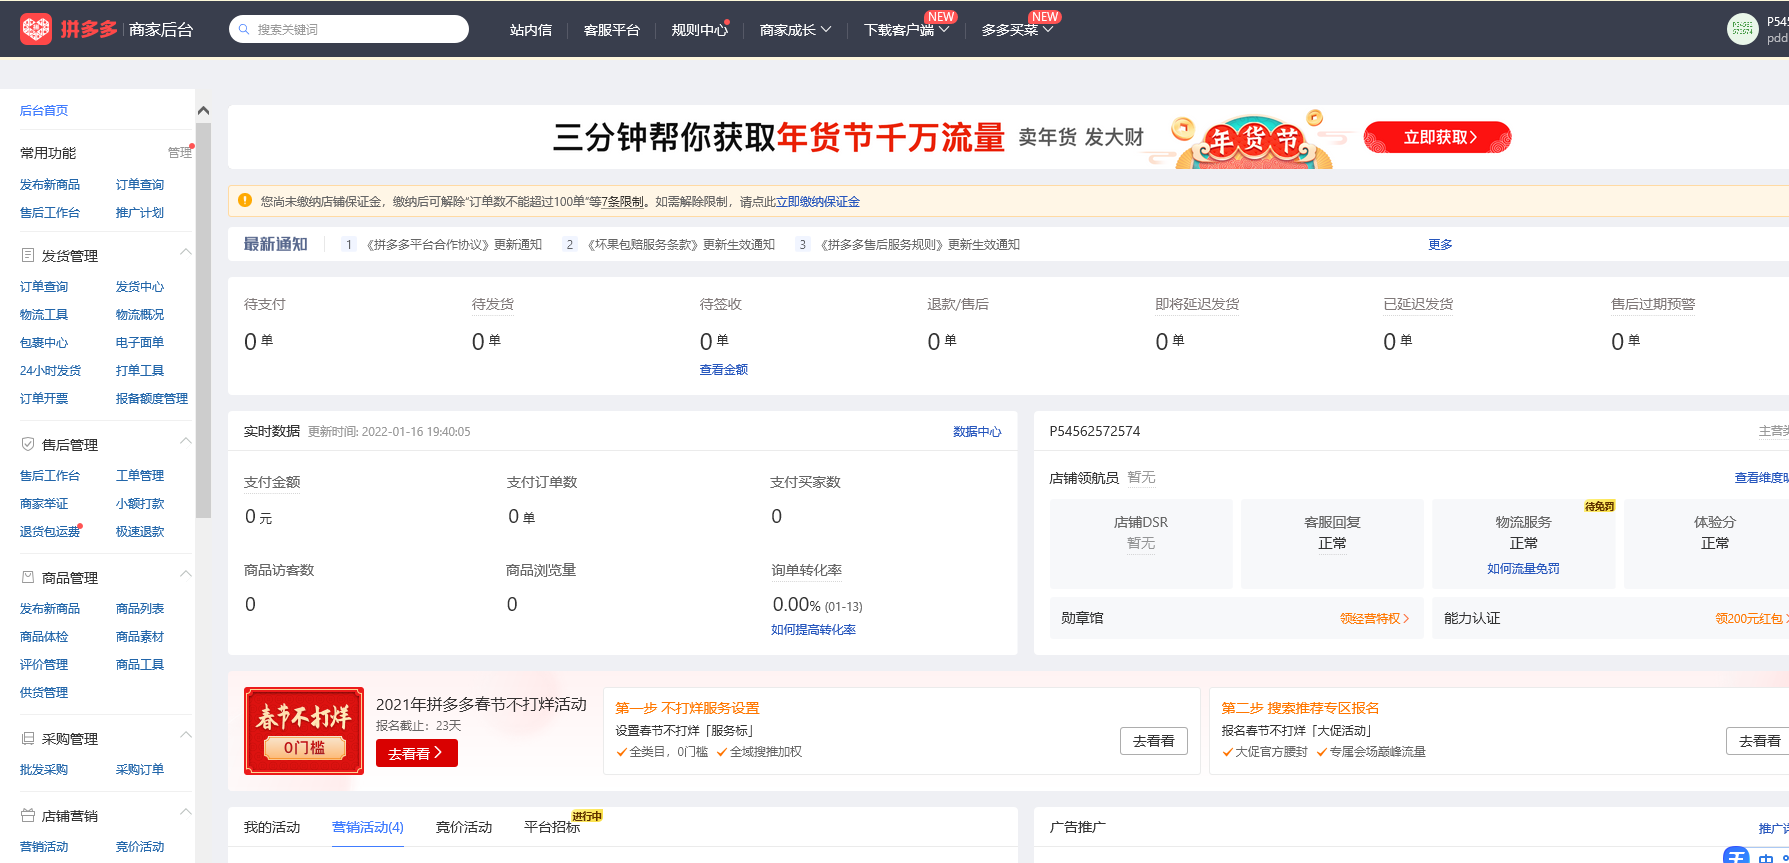1789x863 pixels.
Task: Click sidebar scroll-up arrow
Action: click(x=203, y=110)
